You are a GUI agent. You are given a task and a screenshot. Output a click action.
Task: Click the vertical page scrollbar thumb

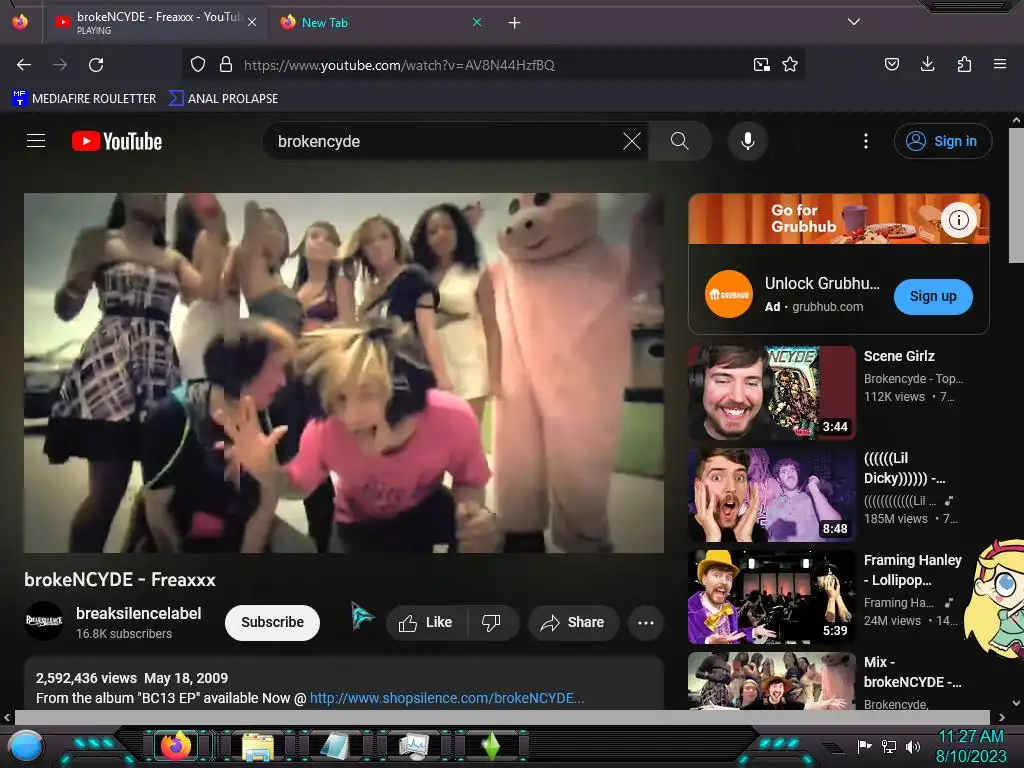[x=1016, y=196]
